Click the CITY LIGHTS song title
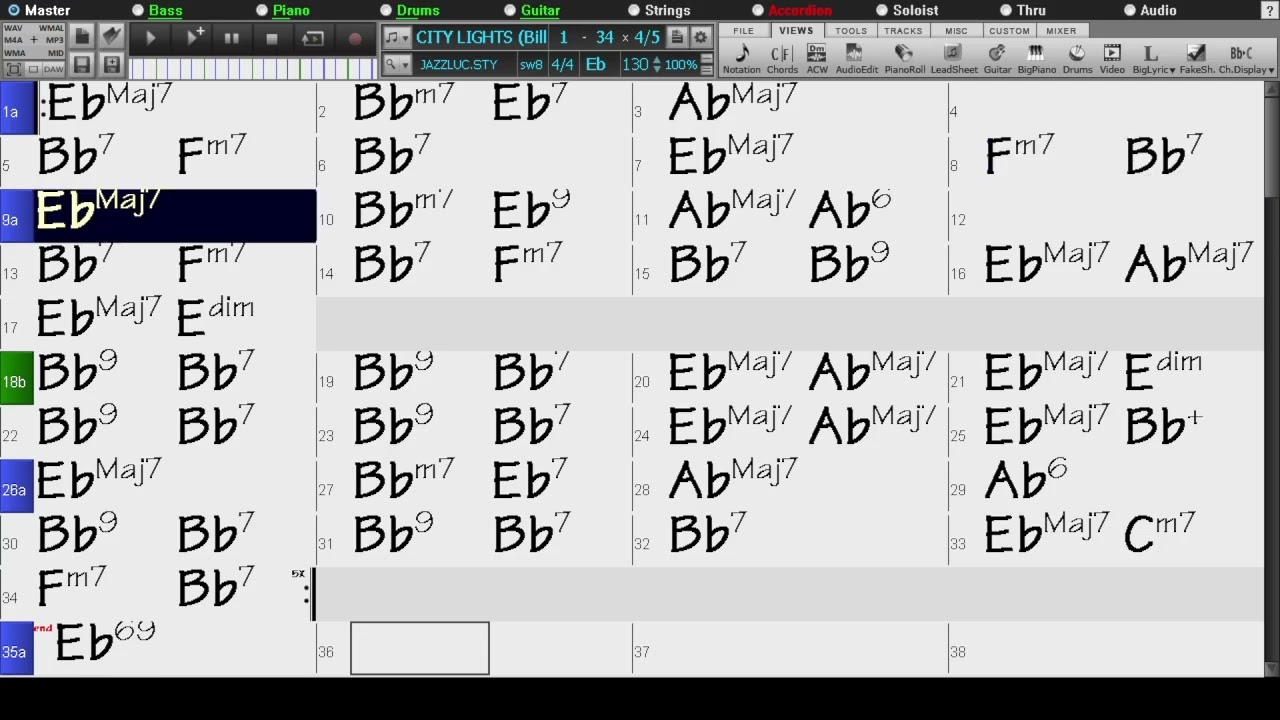This screenshot has width=1280, height=720. point(481,37)
